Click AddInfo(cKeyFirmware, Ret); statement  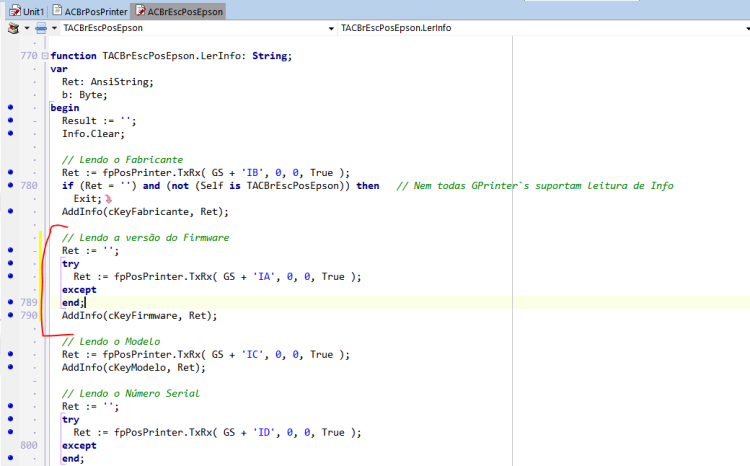139,316
